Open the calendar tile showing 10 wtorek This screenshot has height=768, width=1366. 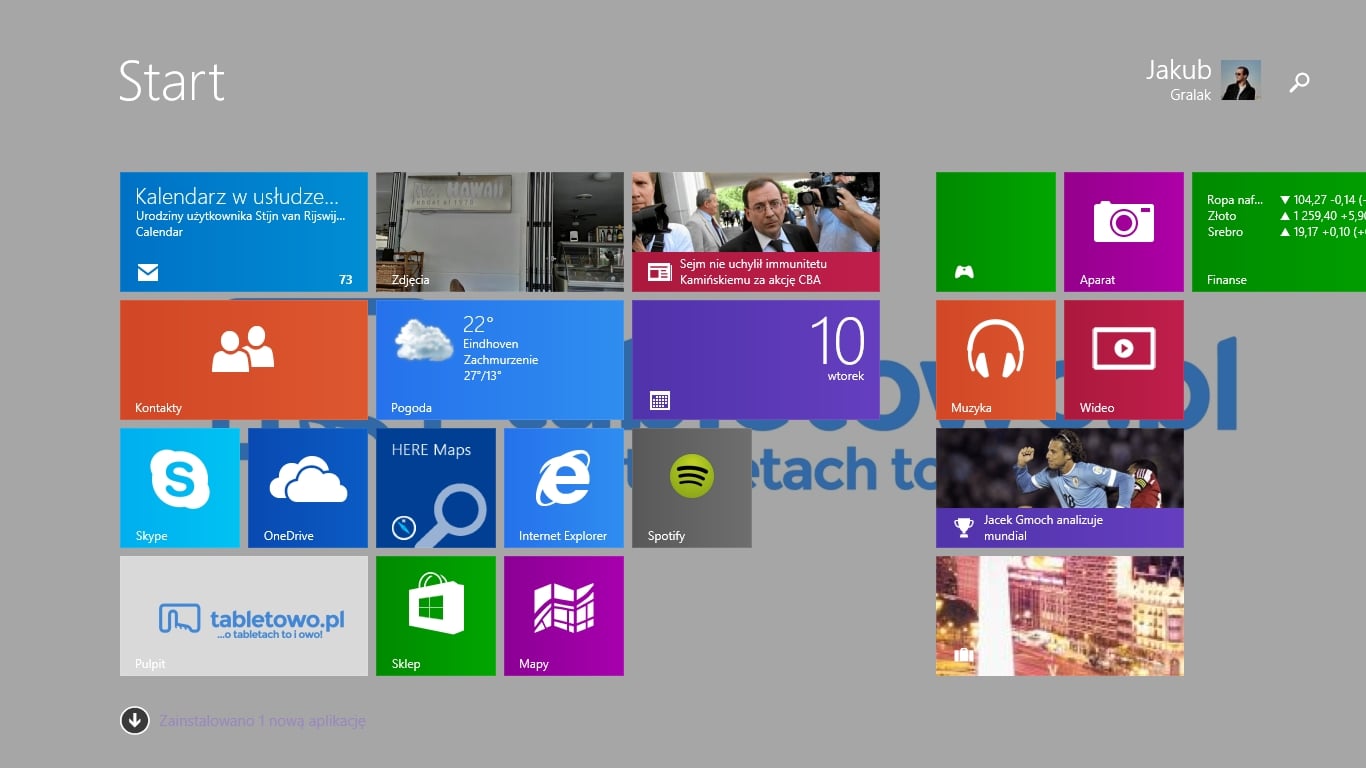coord(756,360)
